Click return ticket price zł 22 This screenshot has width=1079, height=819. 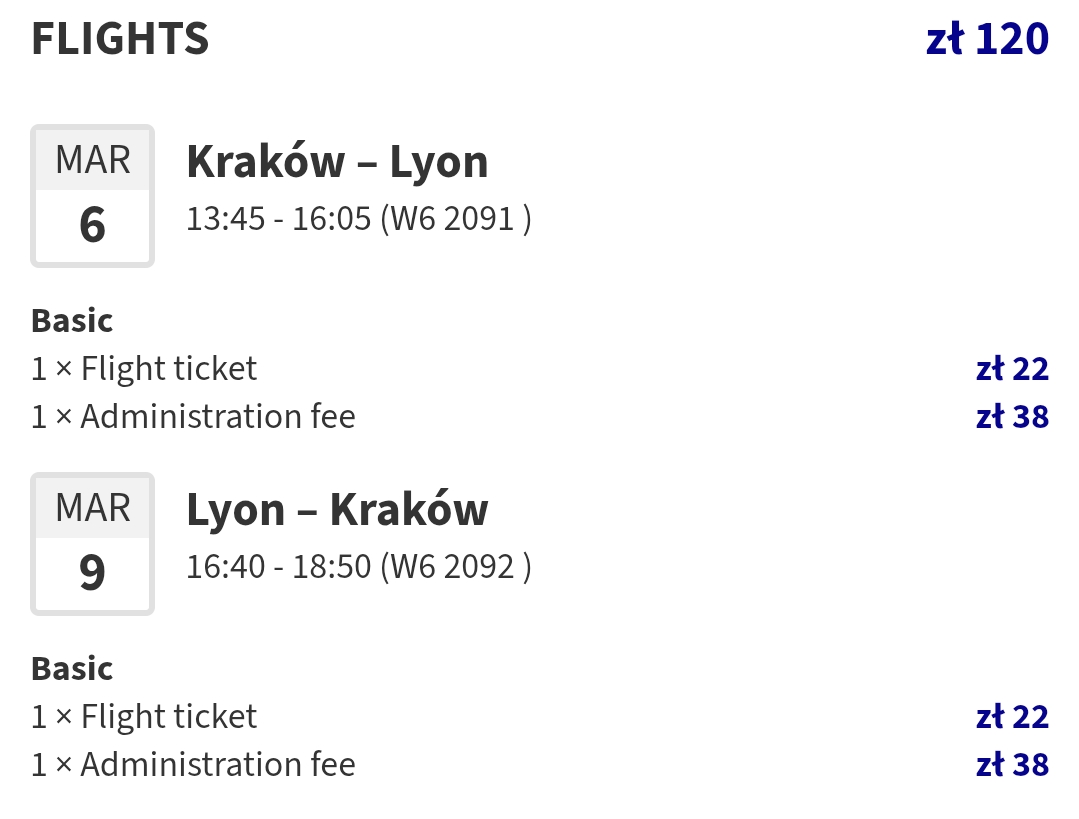click(1012, 717)
